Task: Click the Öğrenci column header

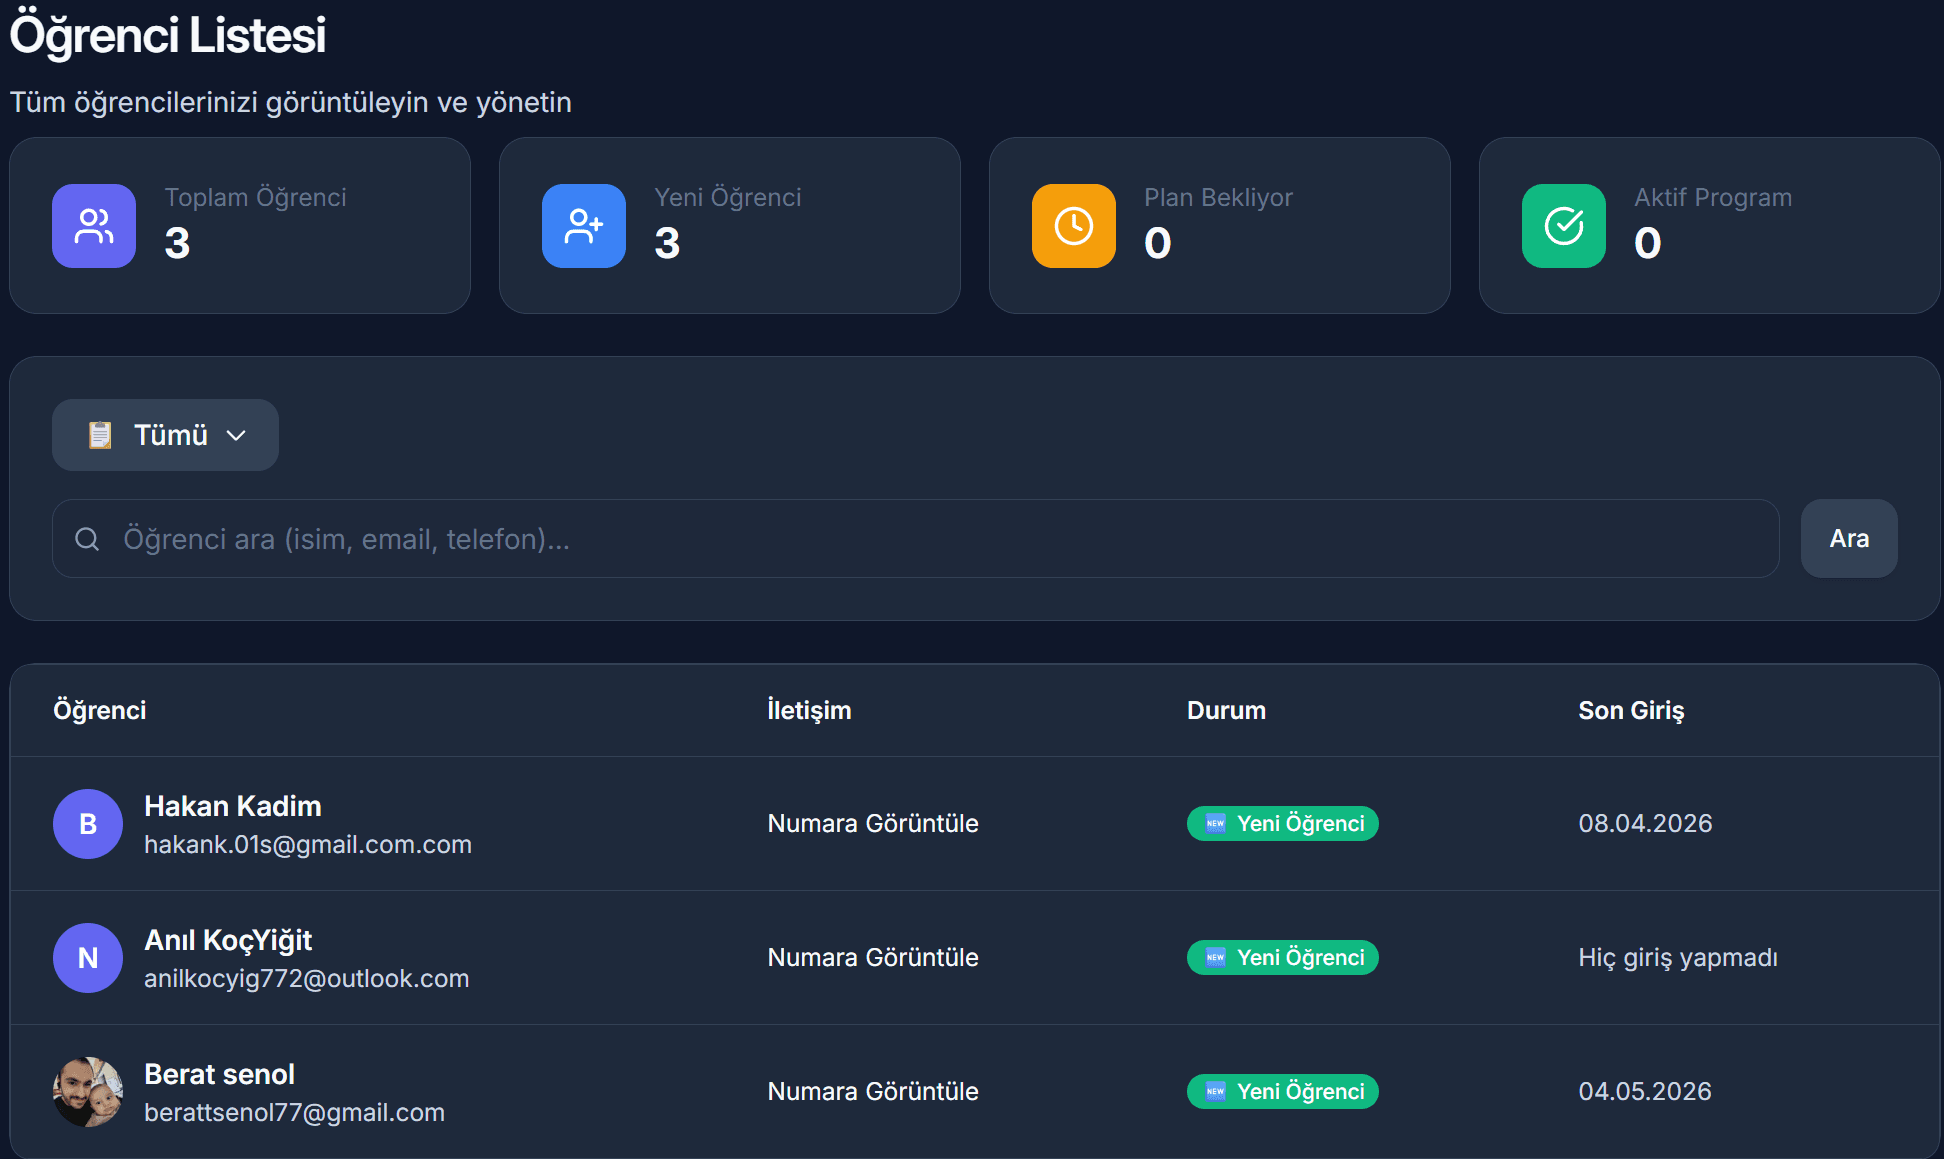Action: pyautogui.click(x=100, y=710)
